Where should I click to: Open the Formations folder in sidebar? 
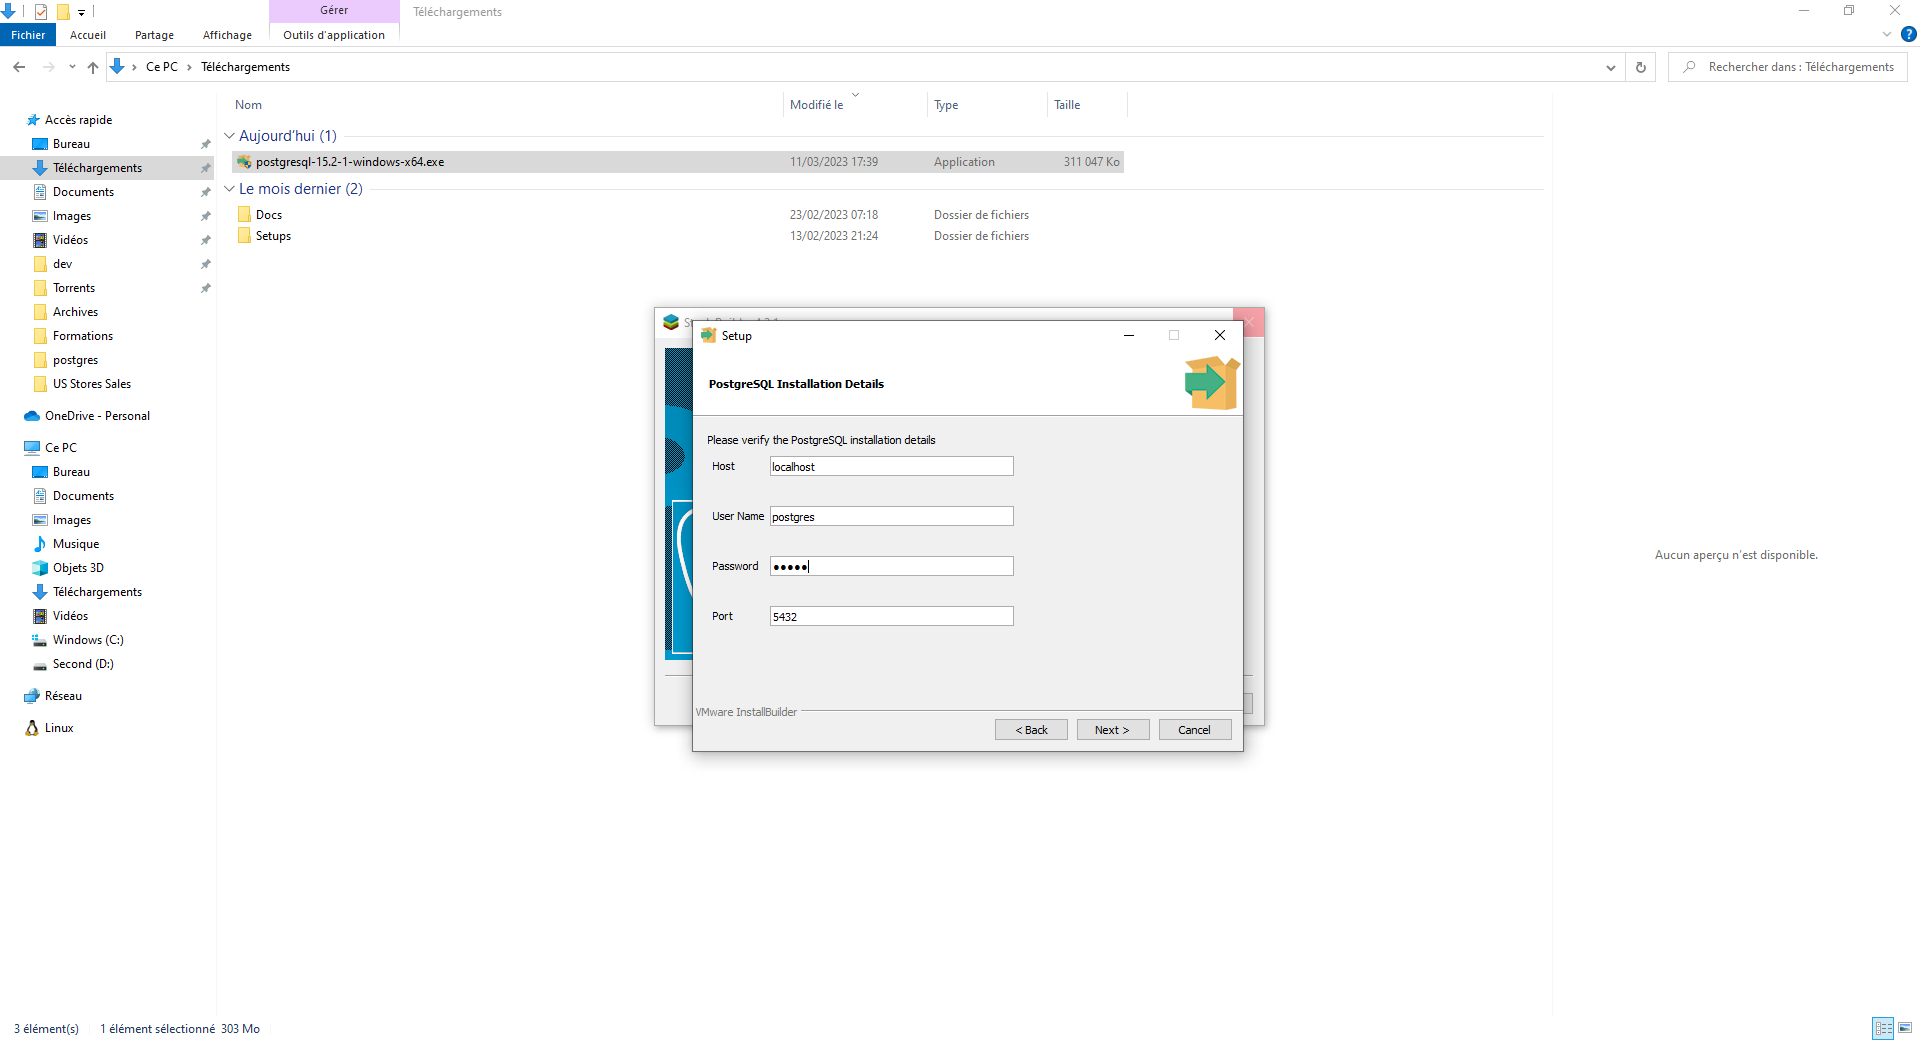click(82, 336)
